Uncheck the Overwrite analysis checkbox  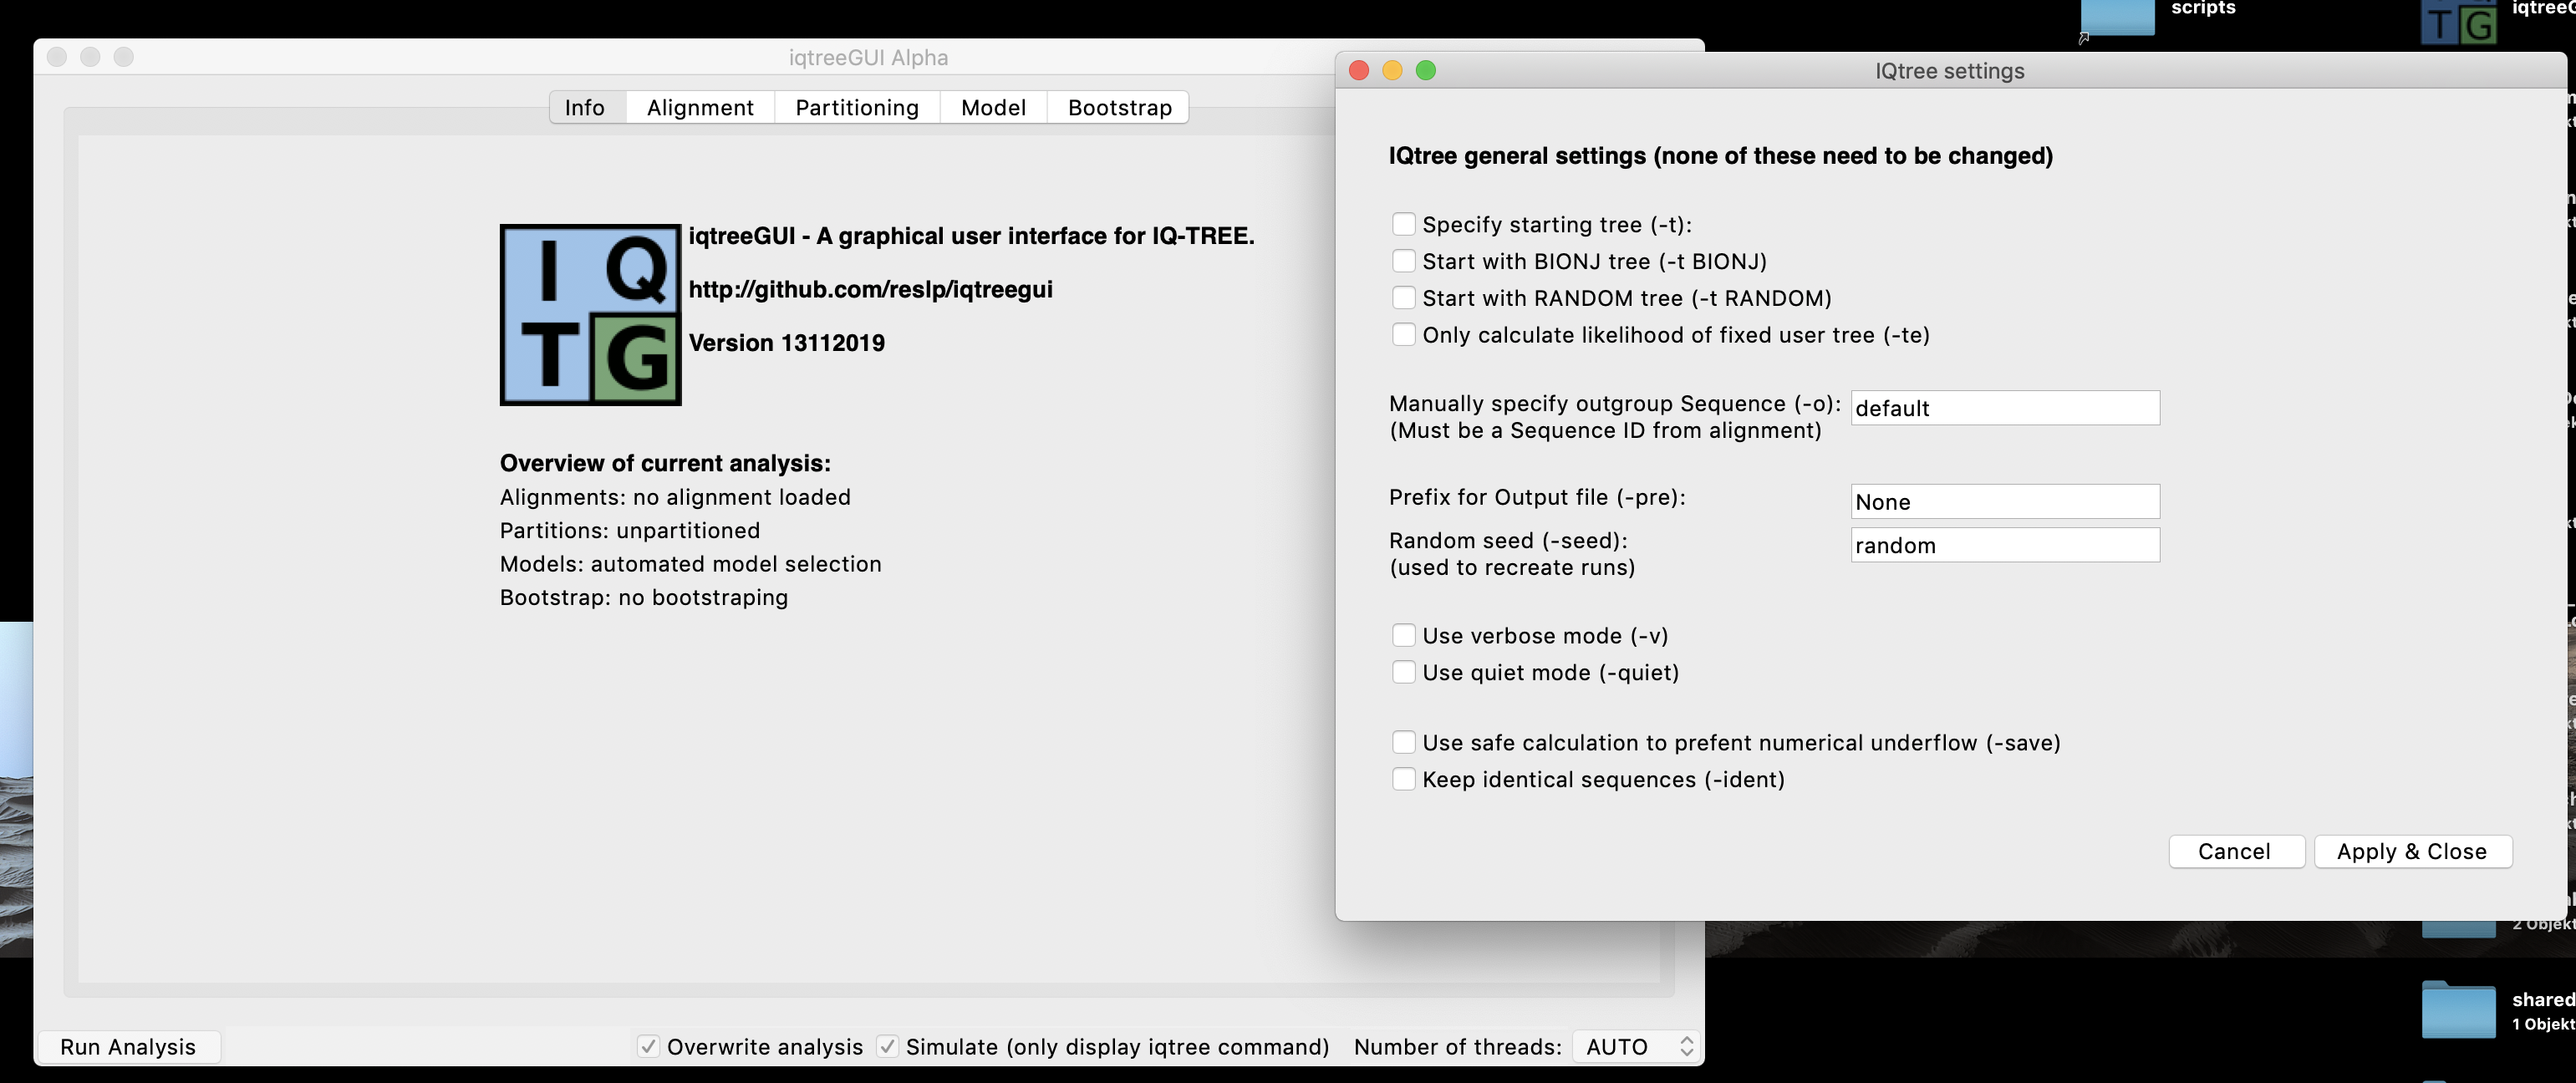click(648, 1046)
